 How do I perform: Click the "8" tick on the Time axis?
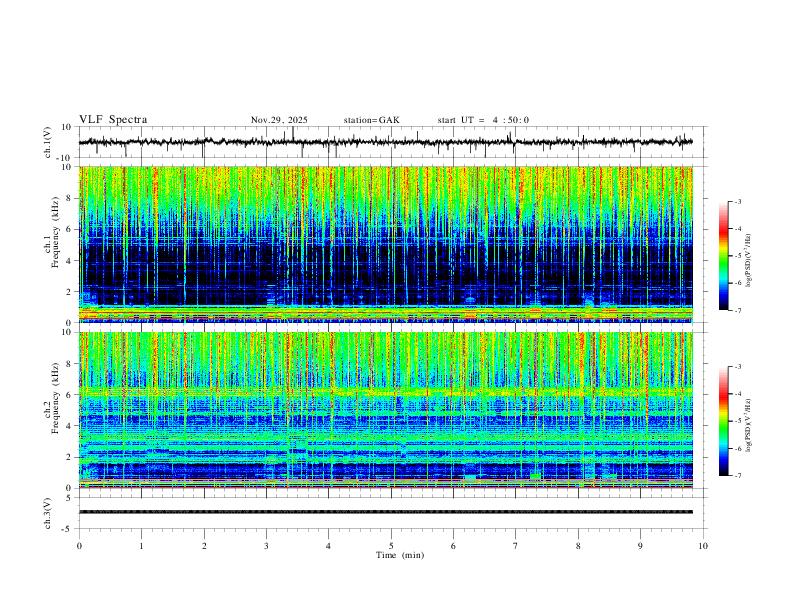pos(578,546)
